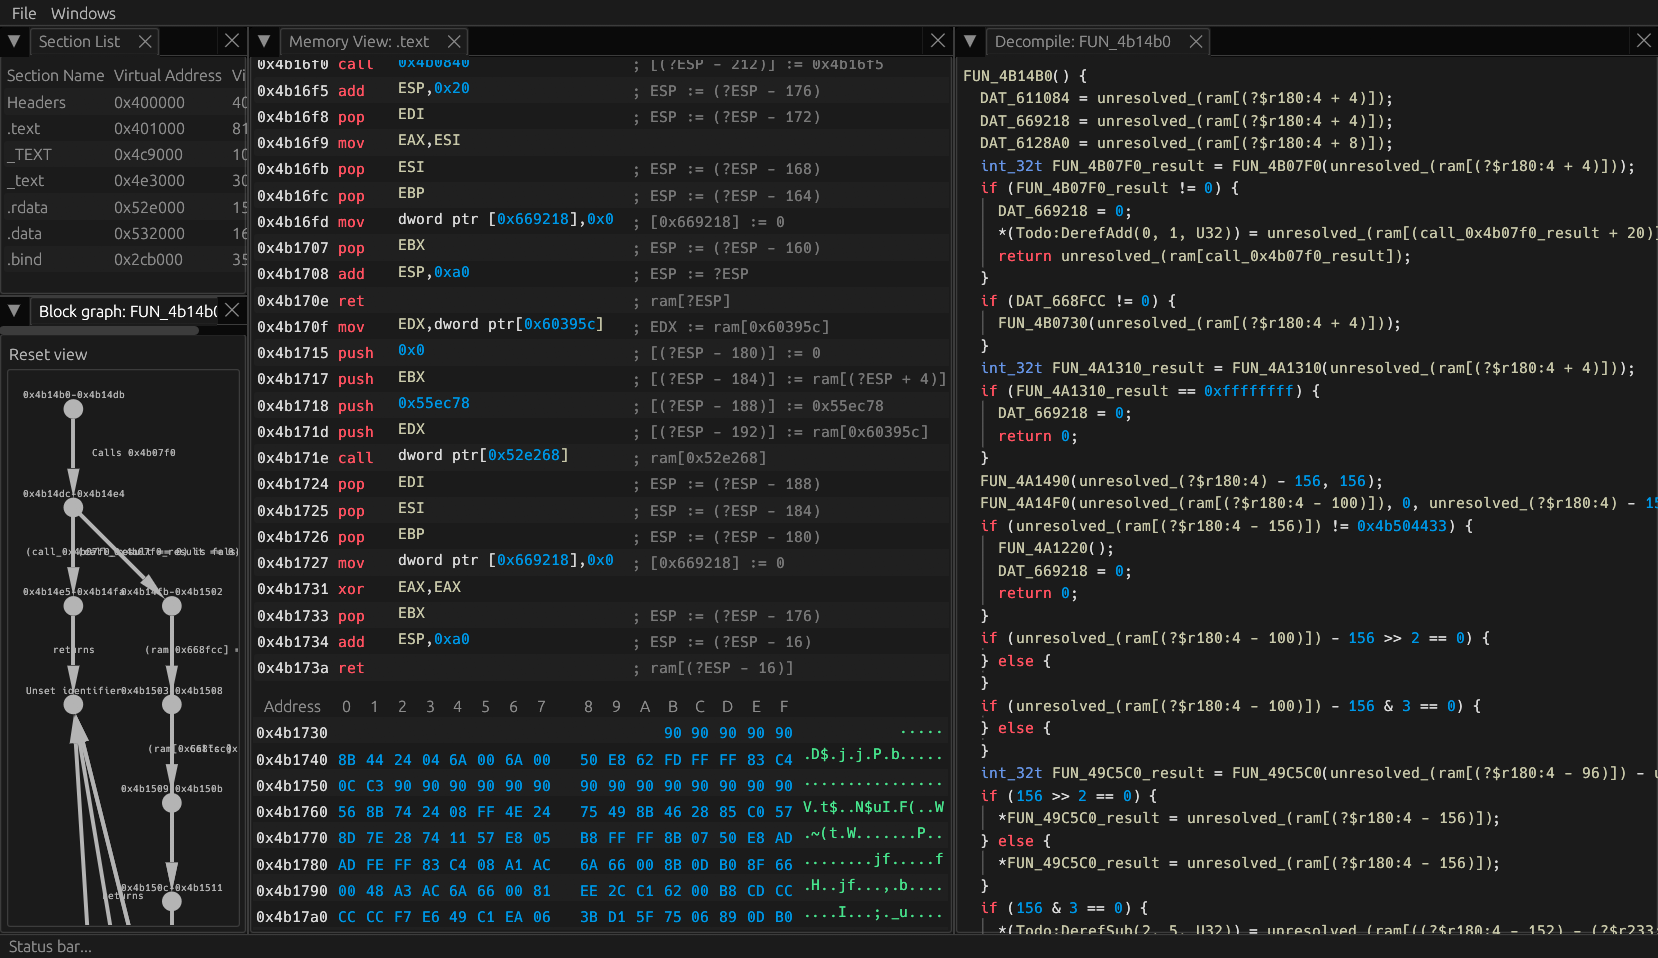Select the Headers section row

click(x=124, y=102)
